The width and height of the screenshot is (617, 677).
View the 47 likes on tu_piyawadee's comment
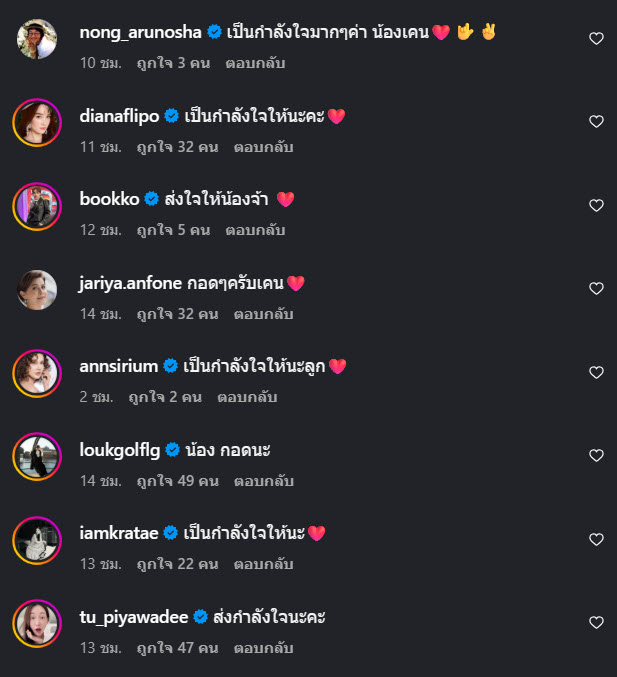tap(177, 648)
